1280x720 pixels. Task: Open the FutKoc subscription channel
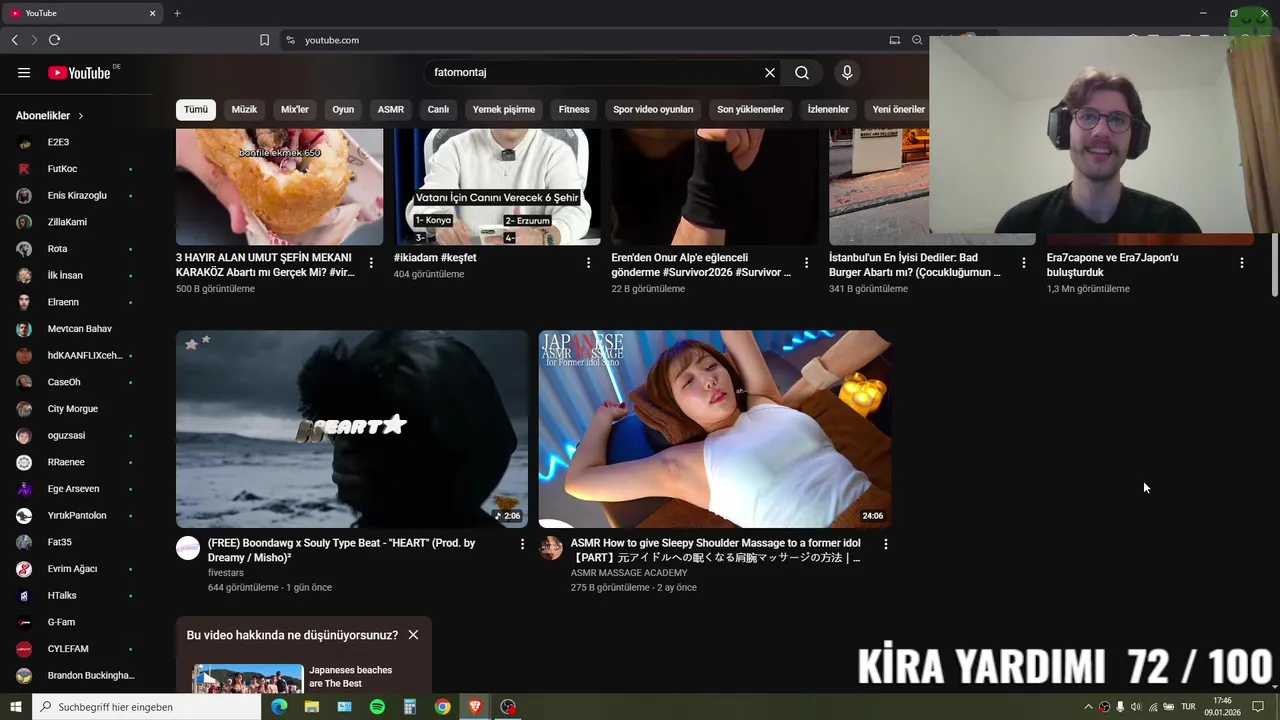[76, 169]
